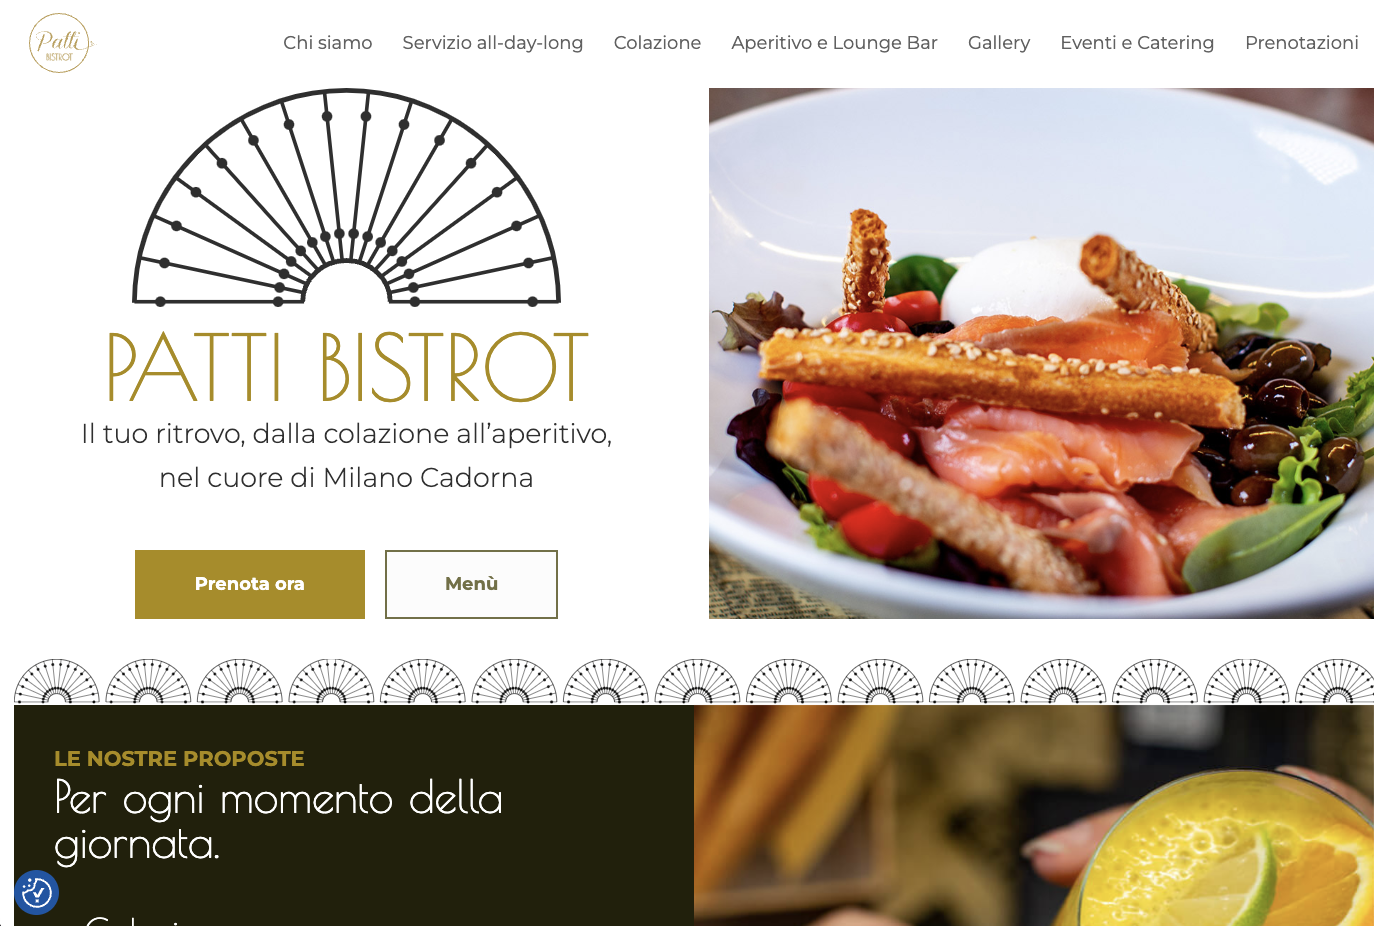Open the Colazione menu link
Image resolution: width=1374 pixels, height=926 pixels.
[x=657, y=43]
